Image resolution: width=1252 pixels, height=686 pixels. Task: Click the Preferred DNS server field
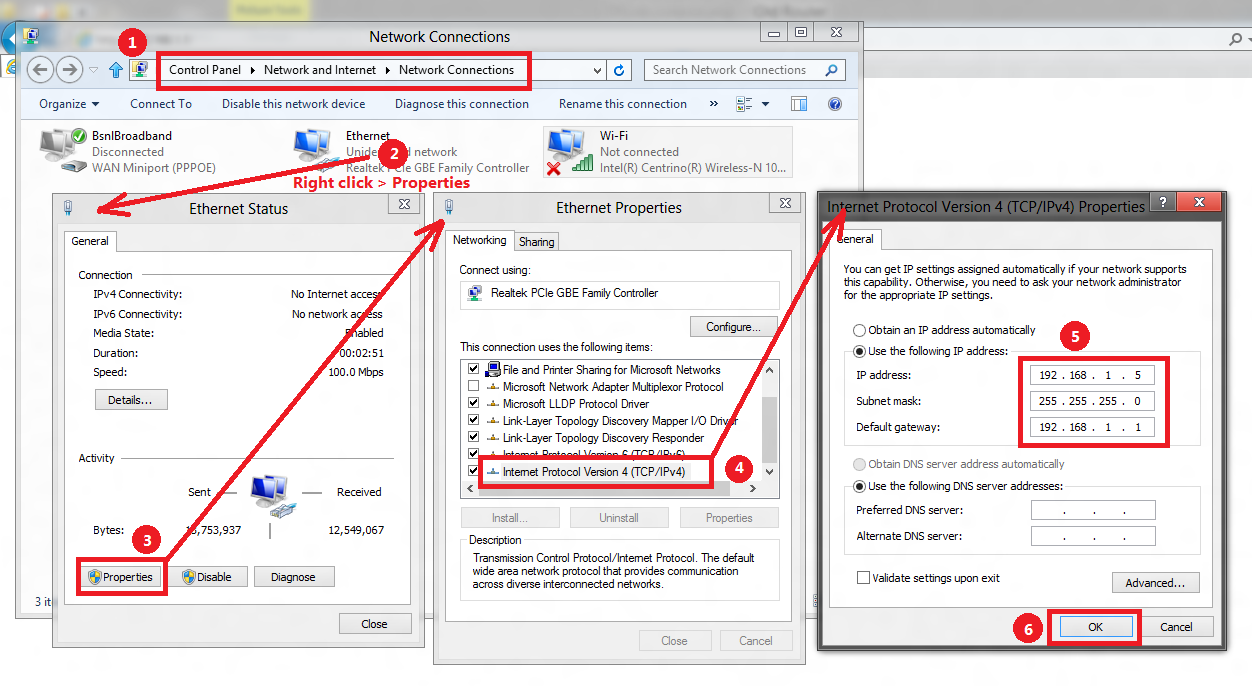click(1093, 510)
